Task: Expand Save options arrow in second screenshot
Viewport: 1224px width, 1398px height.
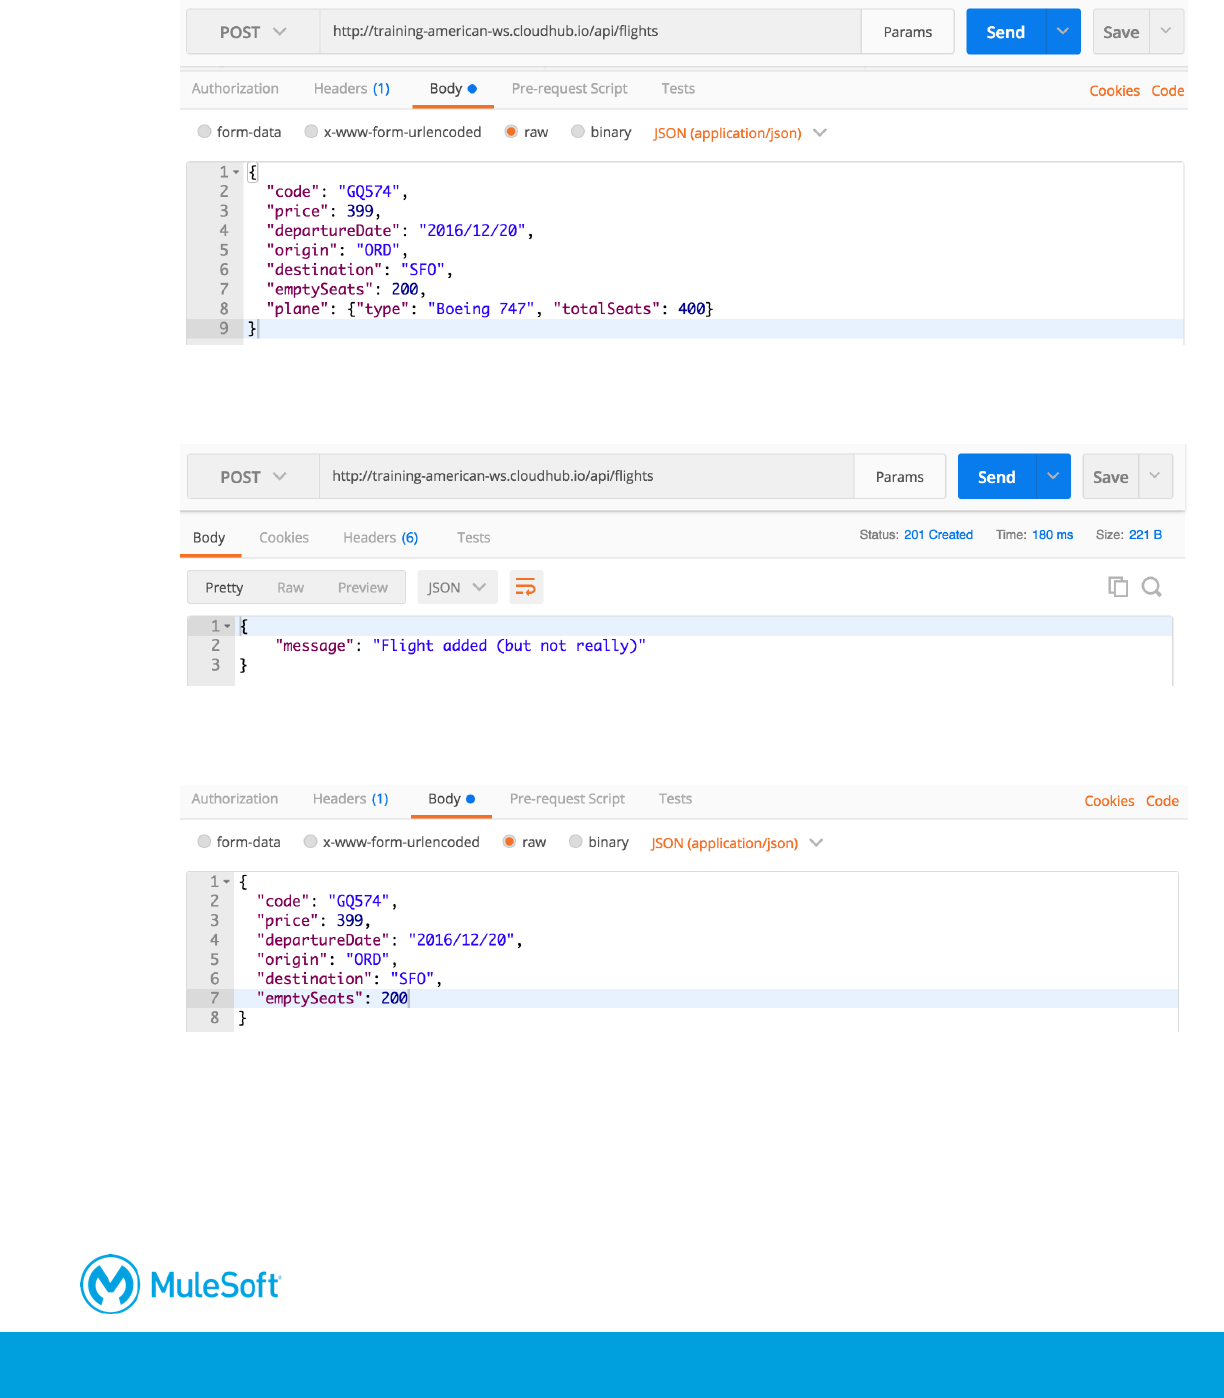Action: click(1155, 477)
